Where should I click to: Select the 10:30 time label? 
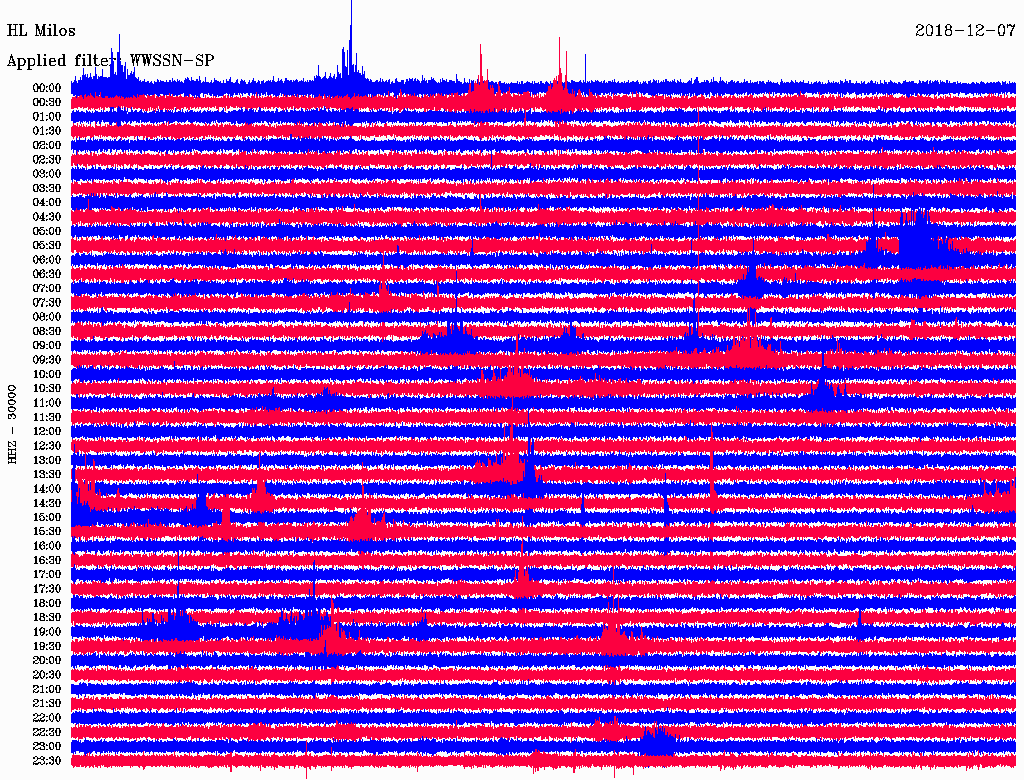(x=47, y=389)
